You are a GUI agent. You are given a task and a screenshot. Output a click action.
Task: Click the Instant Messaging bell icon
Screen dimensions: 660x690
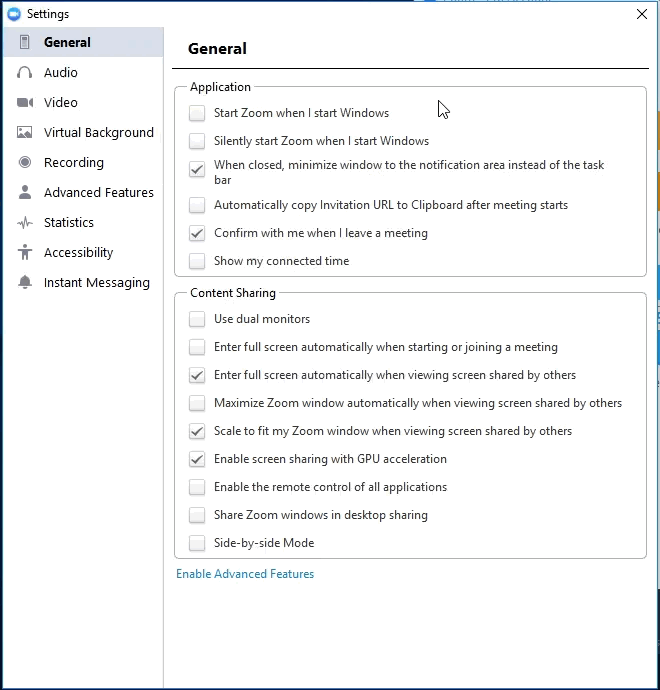25,282
